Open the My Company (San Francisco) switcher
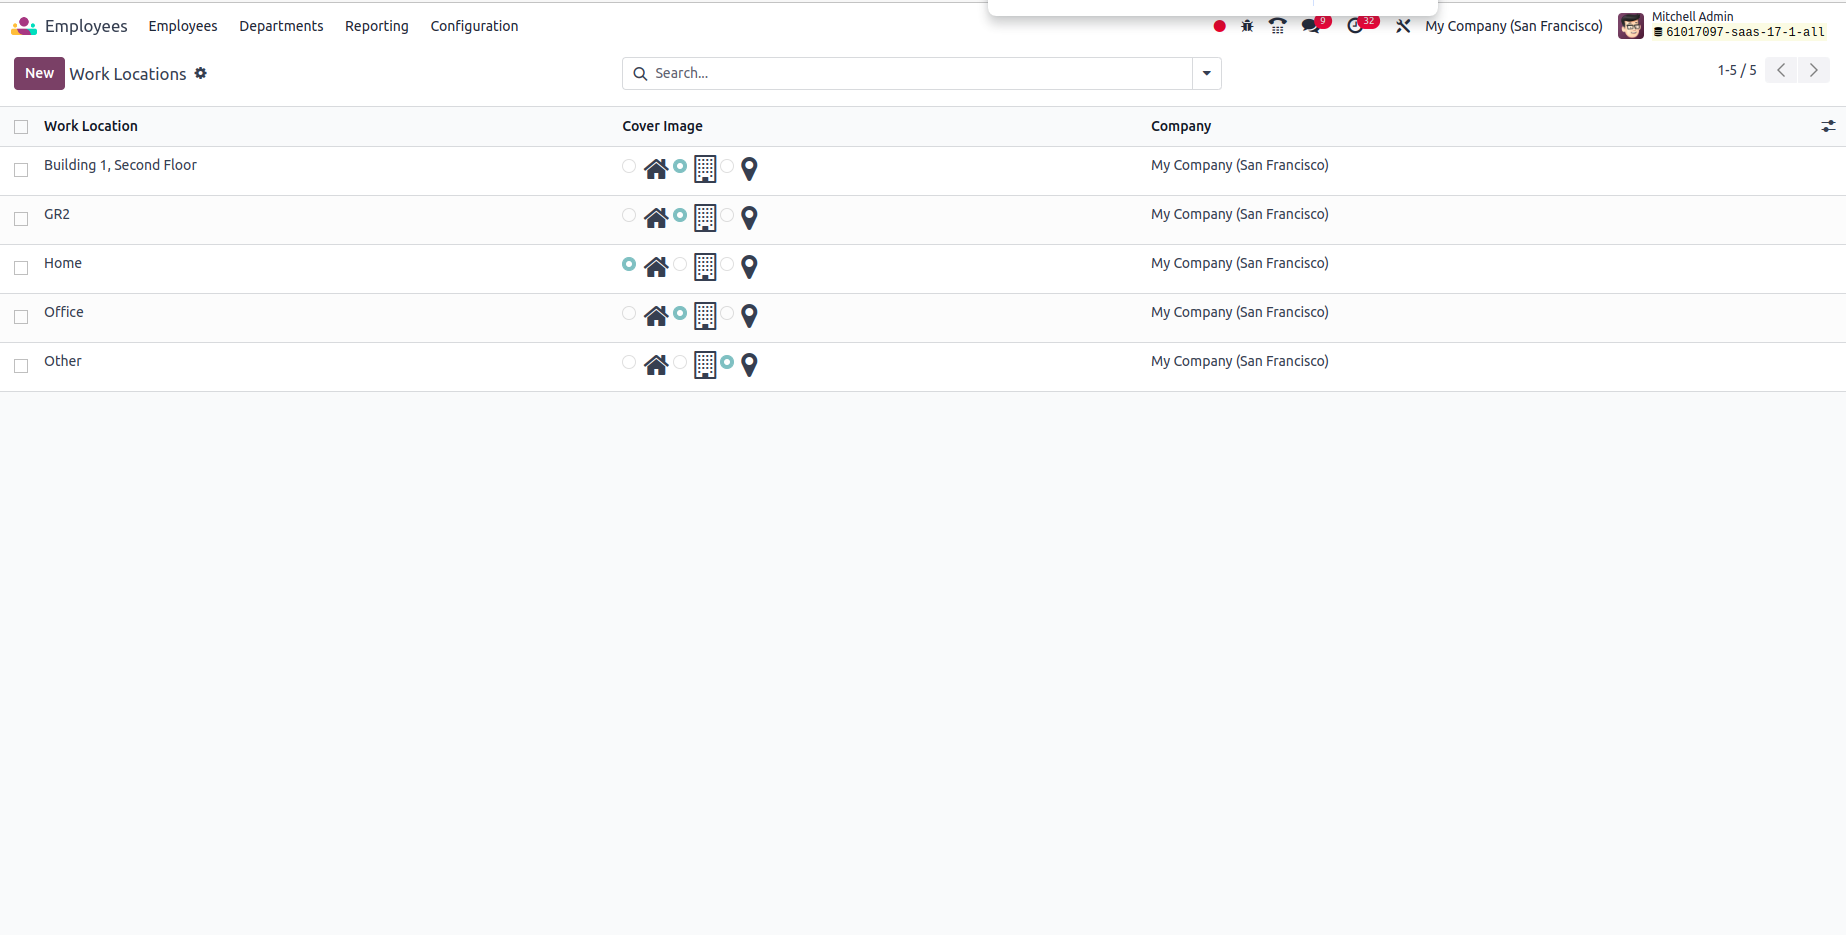 (1513, 26)
